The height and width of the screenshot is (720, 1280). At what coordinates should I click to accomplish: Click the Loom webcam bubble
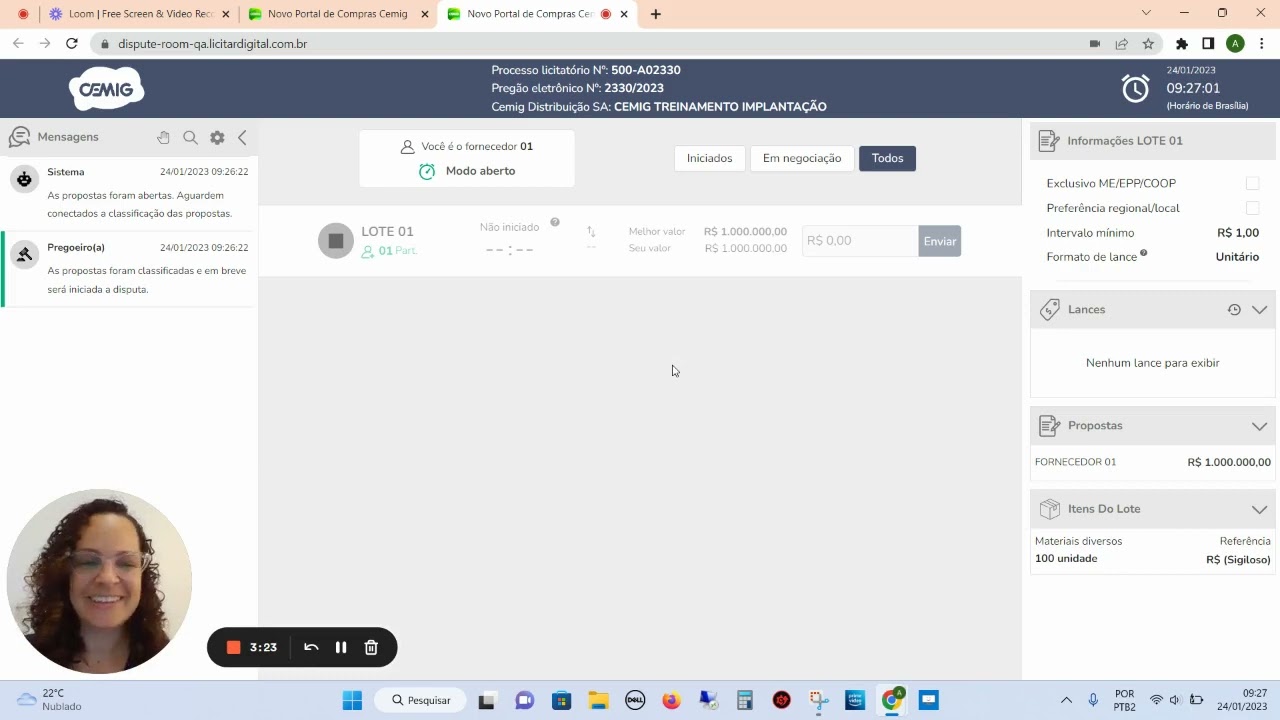[98, 581]
